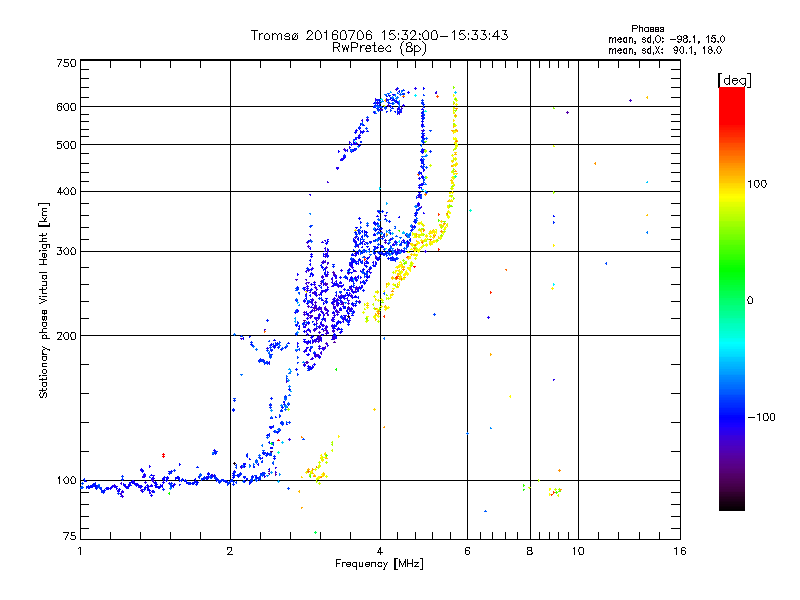Viewport: 800px width, 600px height.
Task: Click the x-axis tick label "2"
Action: (230, 551)
